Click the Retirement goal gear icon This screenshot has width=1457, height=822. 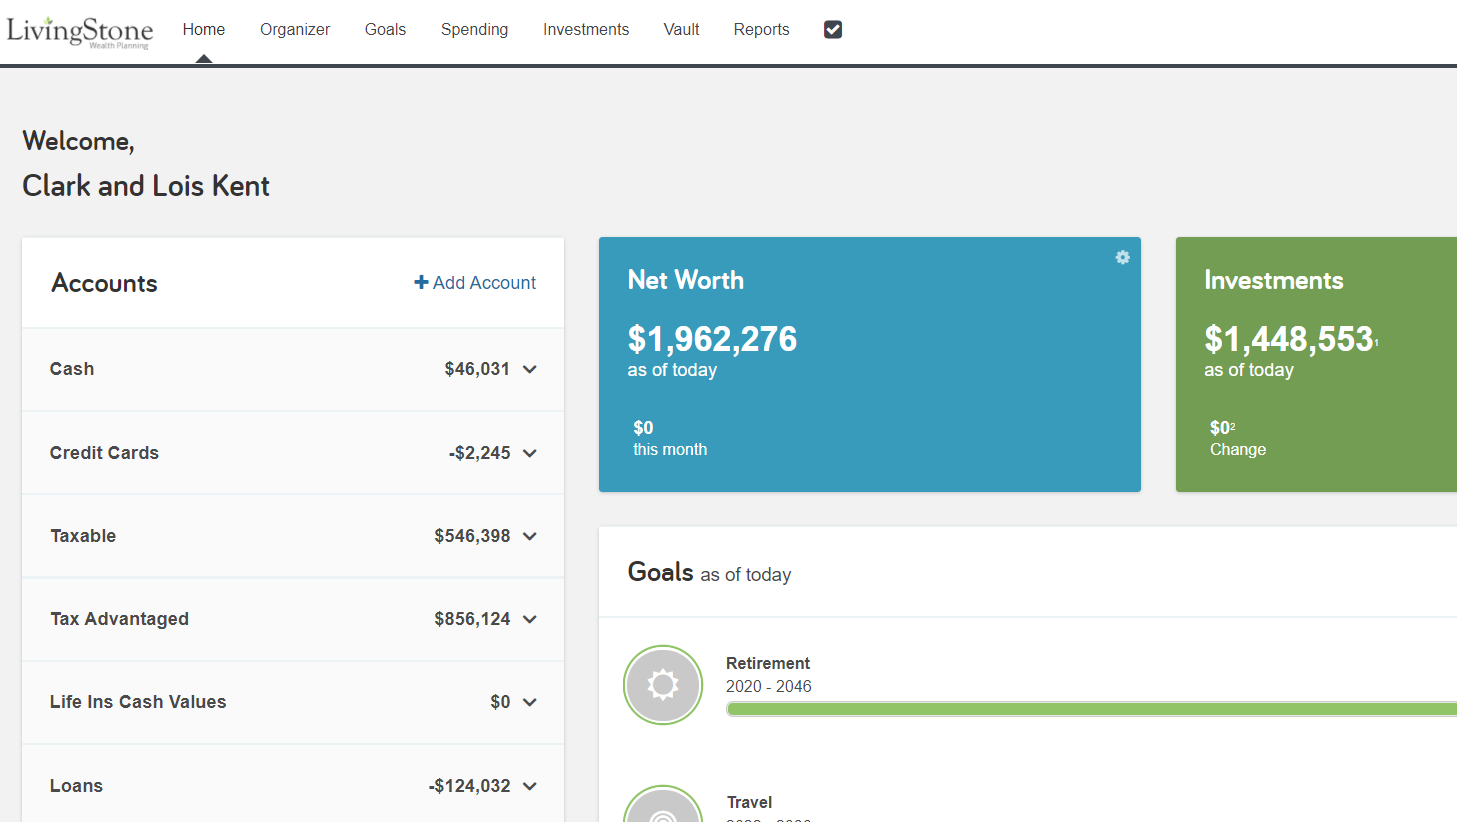pyautogui.click(x=663, y=685)
